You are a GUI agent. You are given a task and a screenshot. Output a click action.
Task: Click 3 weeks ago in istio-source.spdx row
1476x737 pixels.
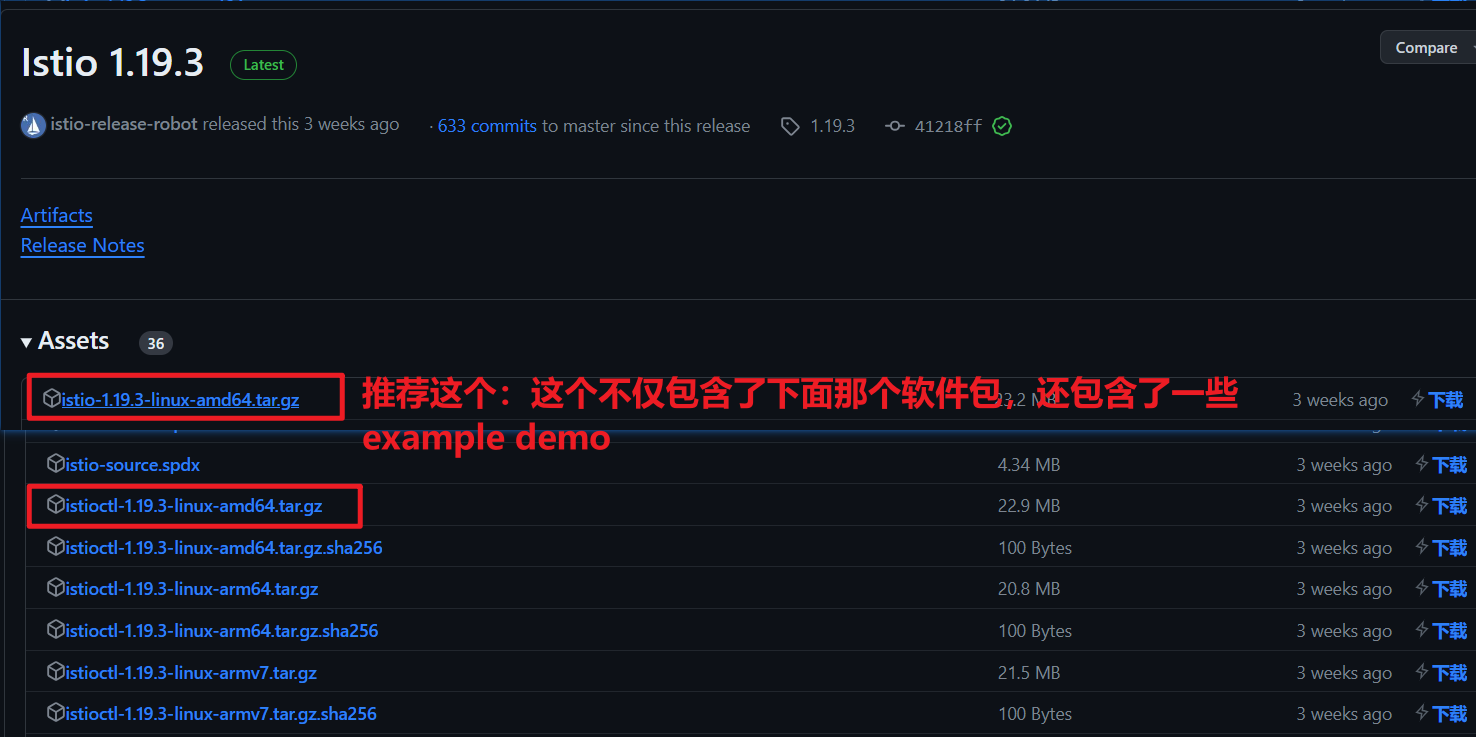click(x=1344, y=465)
